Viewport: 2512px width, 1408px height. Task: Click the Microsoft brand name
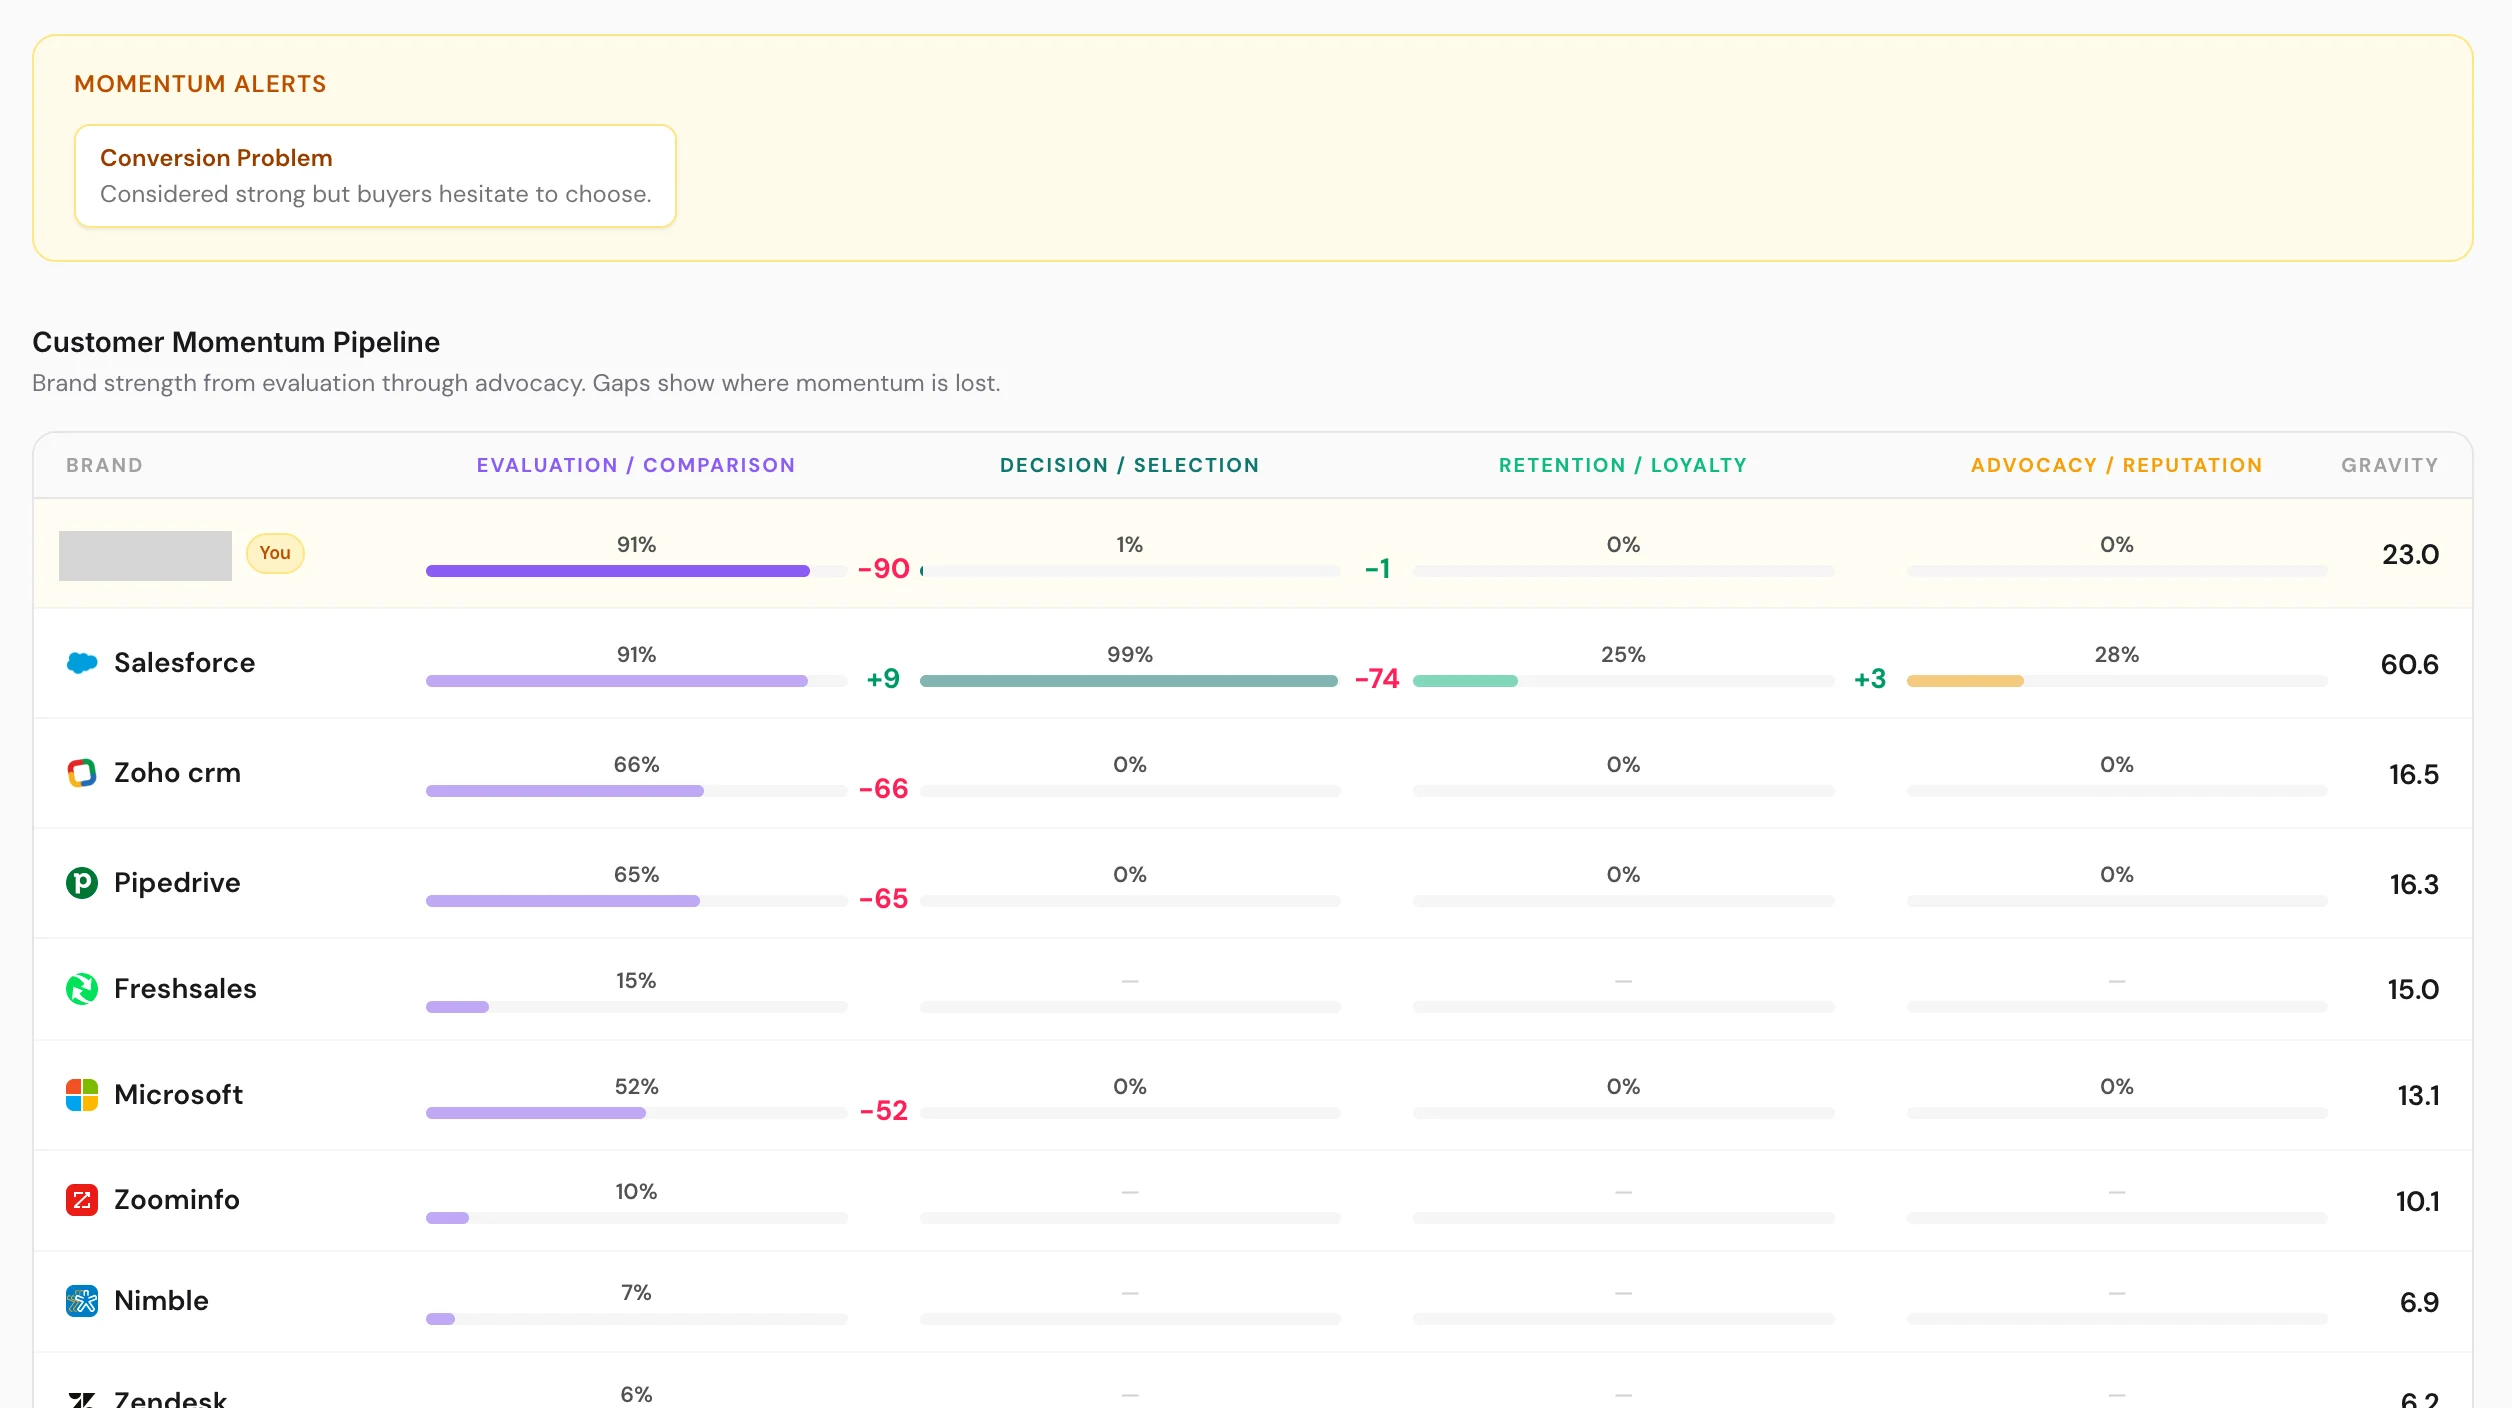[x=178, y=1095]
